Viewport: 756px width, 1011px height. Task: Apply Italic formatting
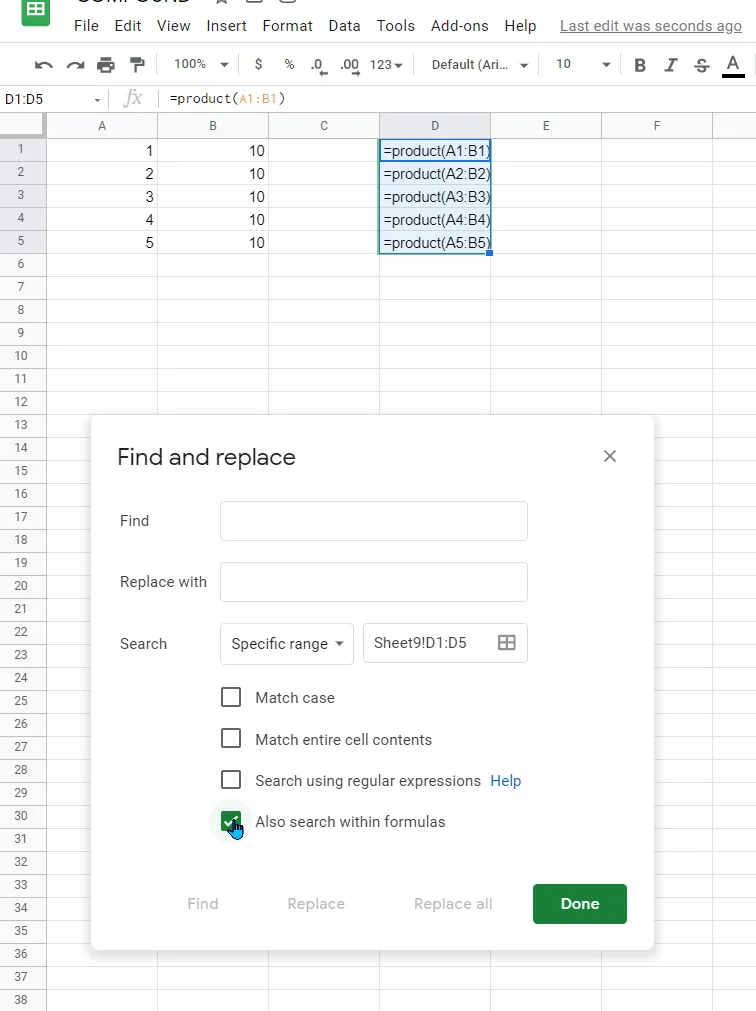pyautogui.click(x=671, y=65)
